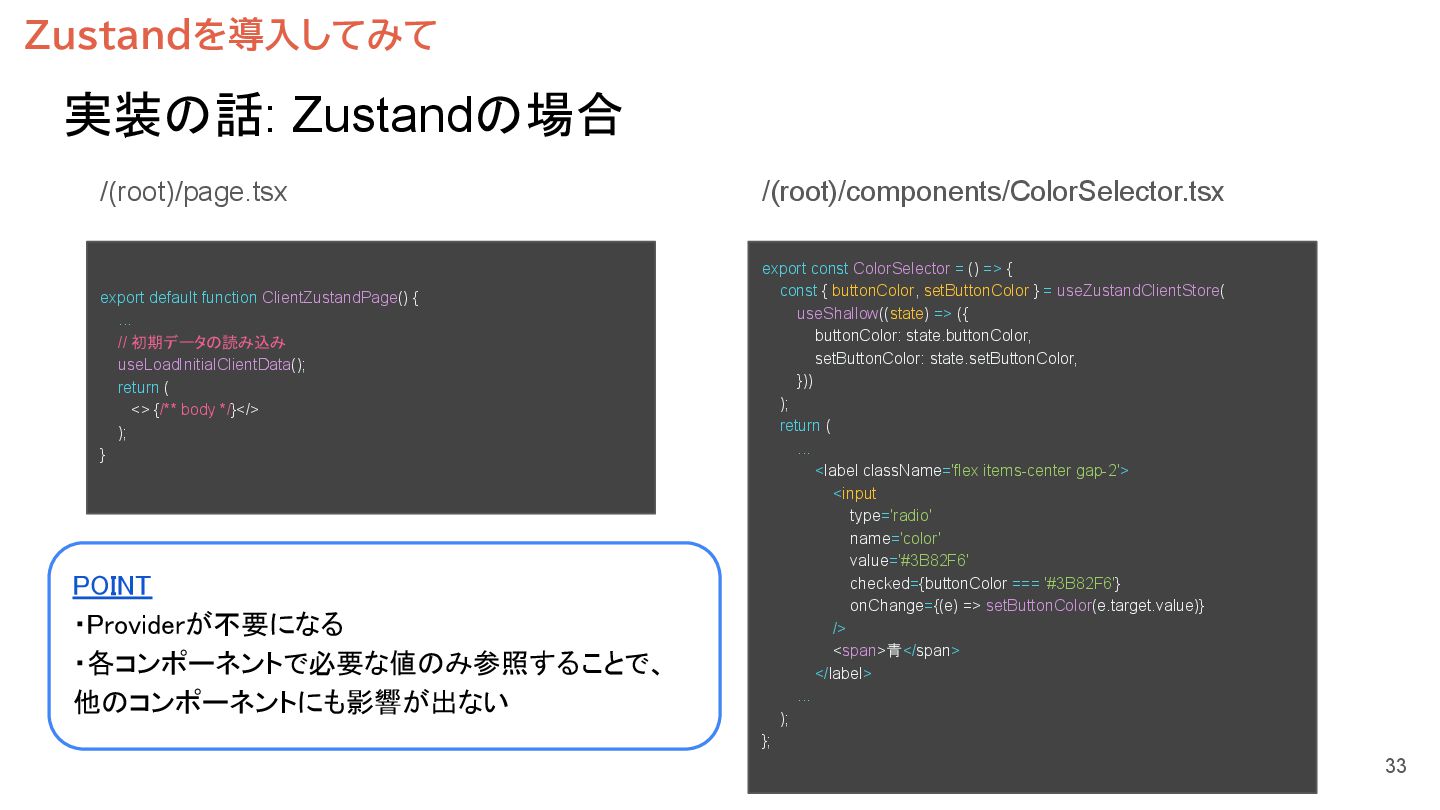Image resolution: width=1440 pixels, height=810 pixels.
Task: Click the {/** body */} JSX line
Action: coord(195,409)
